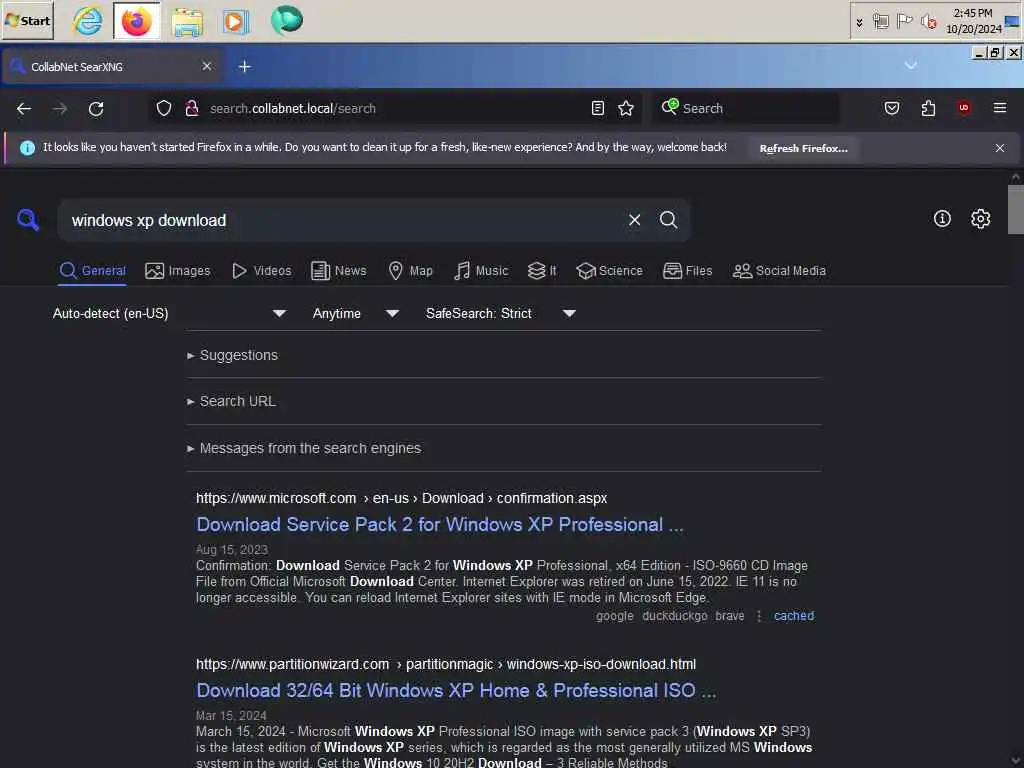The width and height of the screenshot is (1024, 768).
Task: Switch to the News category
Action: 338,270
